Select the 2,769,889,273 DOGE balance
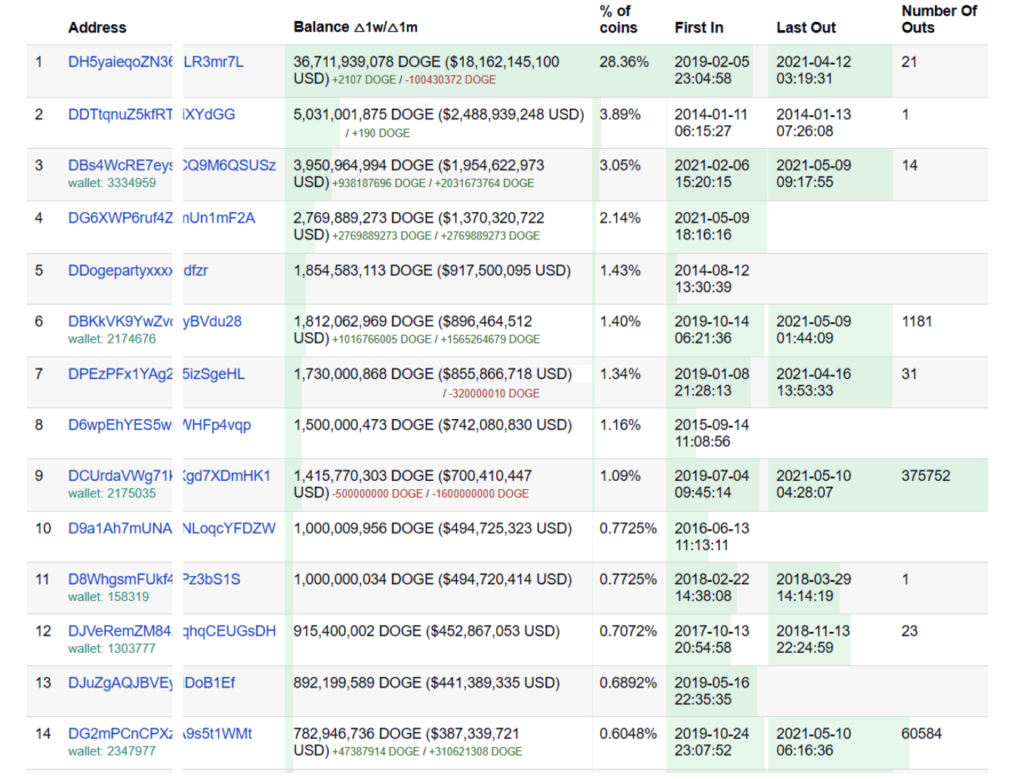The height and width of the screenshot is (779, 1024). [x=364, y=217]
